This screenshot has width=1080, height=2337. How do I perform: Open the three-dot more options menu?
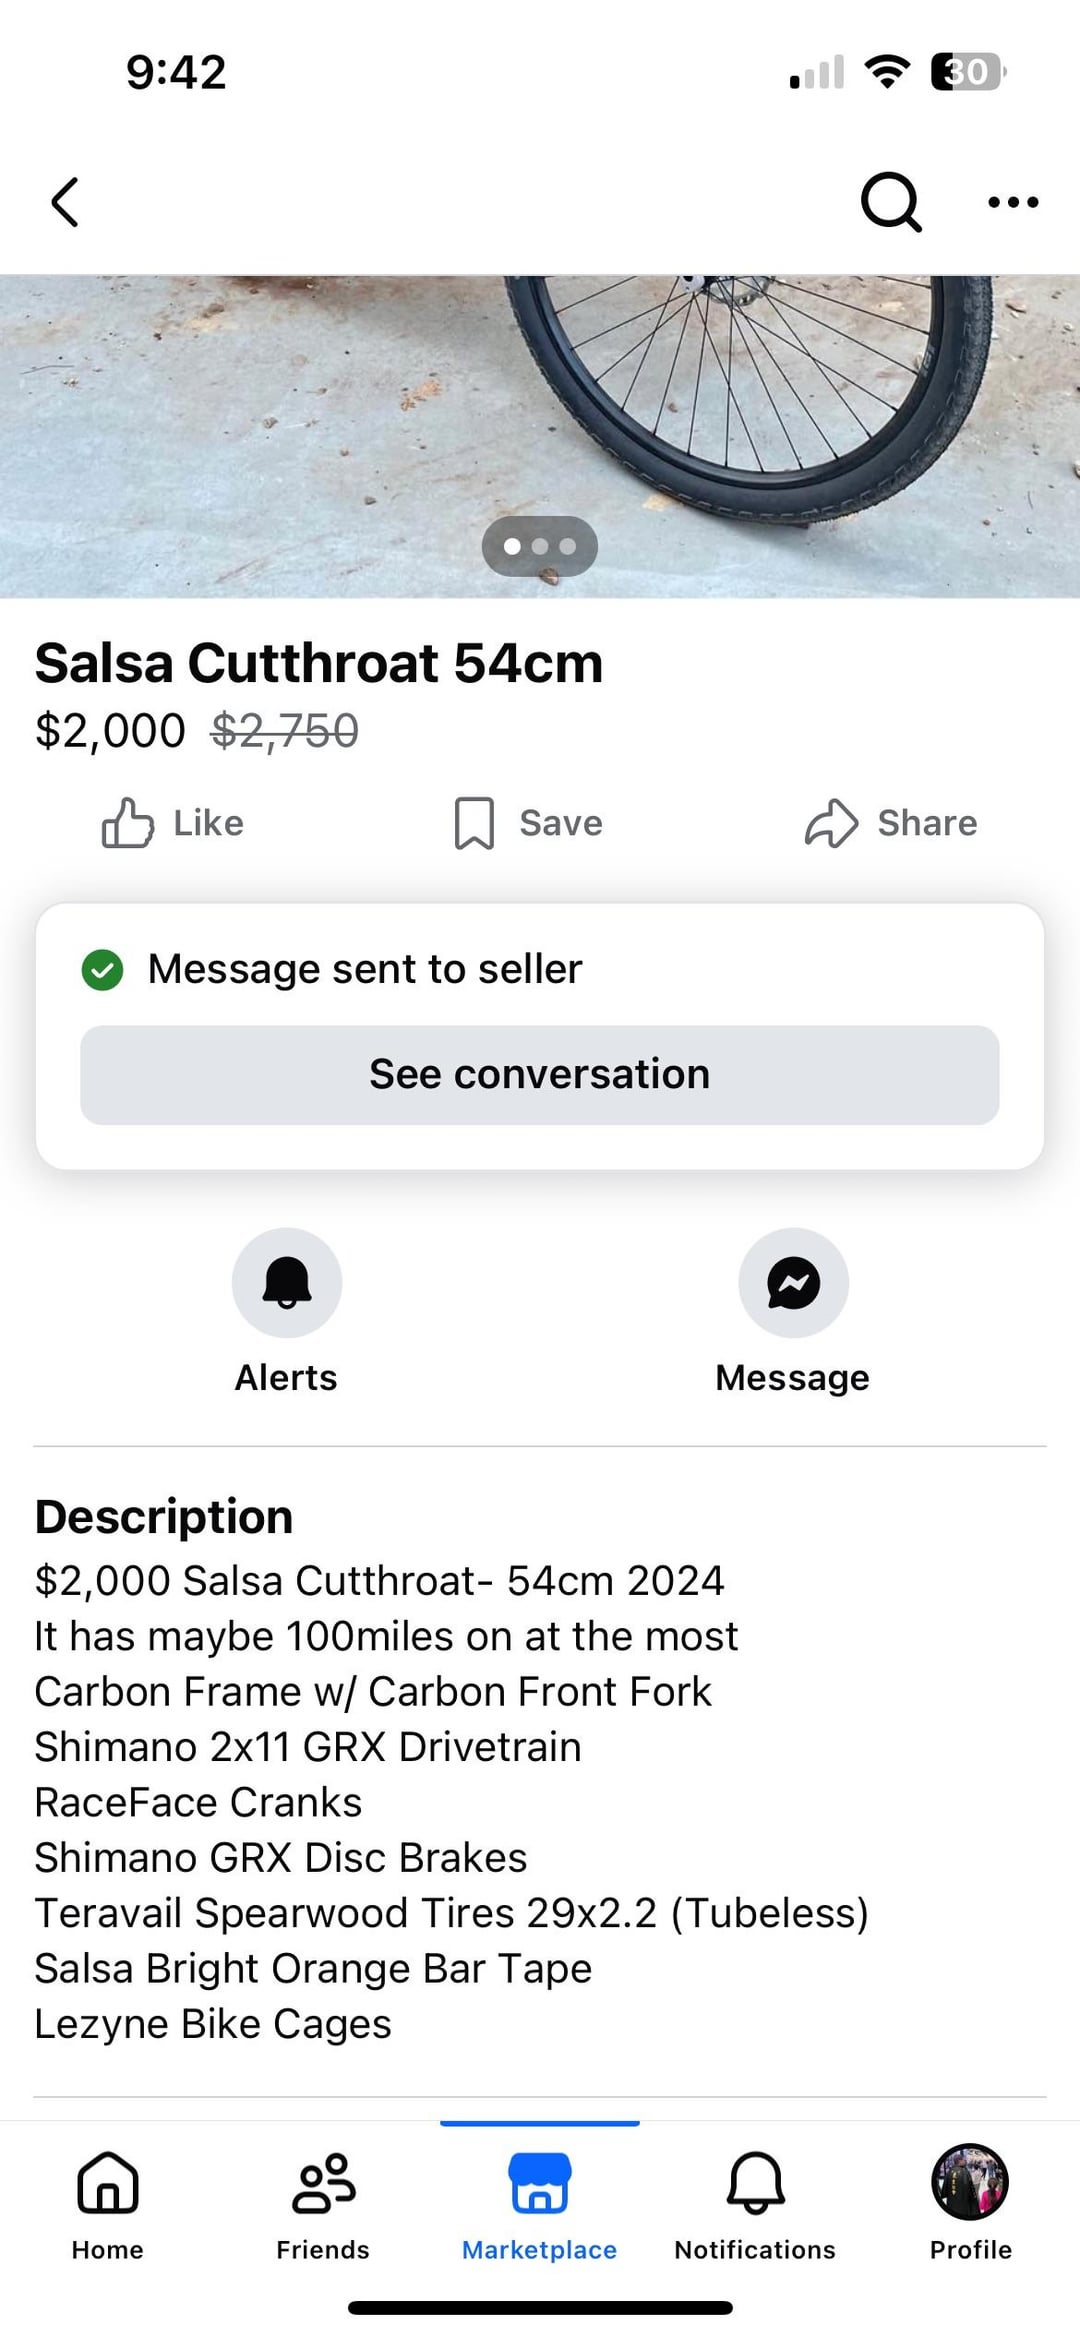1013,202
